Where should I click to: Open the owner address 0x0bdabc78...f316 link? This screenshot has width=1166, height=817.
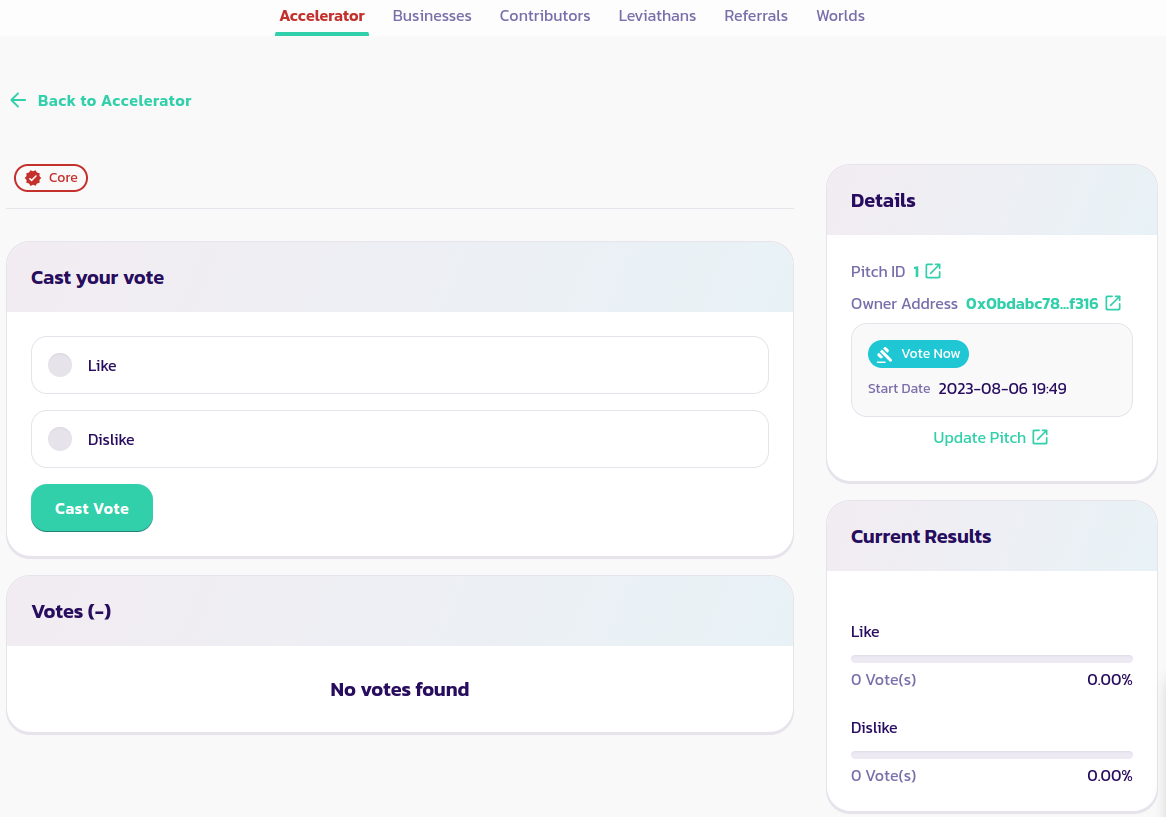1031,303
